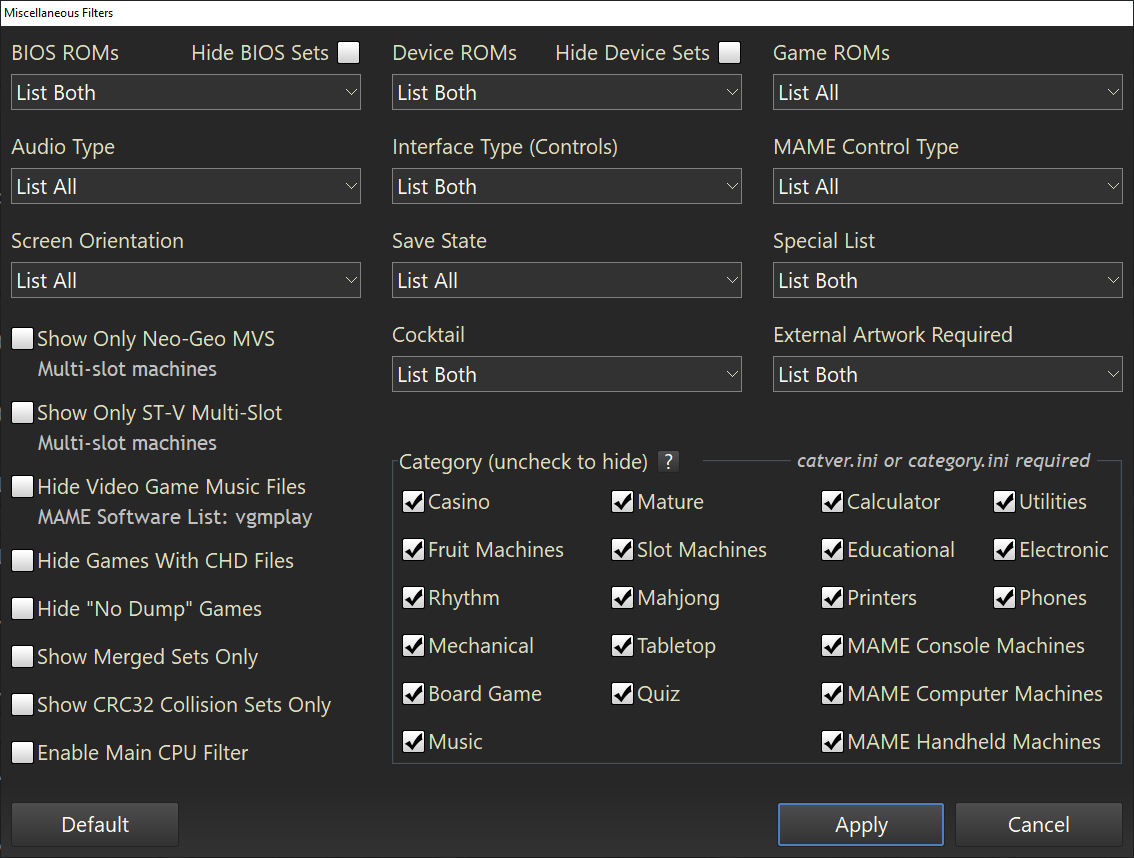Image resolution: width=1134 pixels, height=858 pixels.
Task: Toggle Enable Main CPU Filter
Action: [x=23, y=753]
